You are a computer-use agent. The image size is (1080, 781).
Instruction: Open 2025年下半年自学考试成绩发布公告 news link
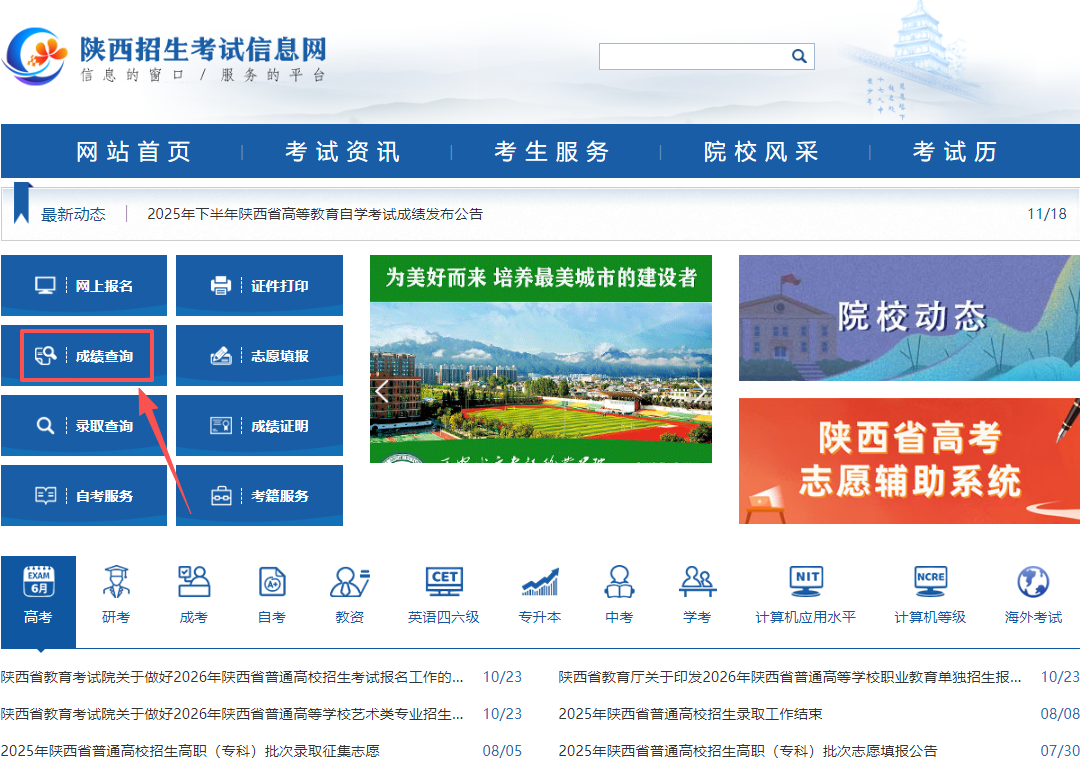point(315,214)
